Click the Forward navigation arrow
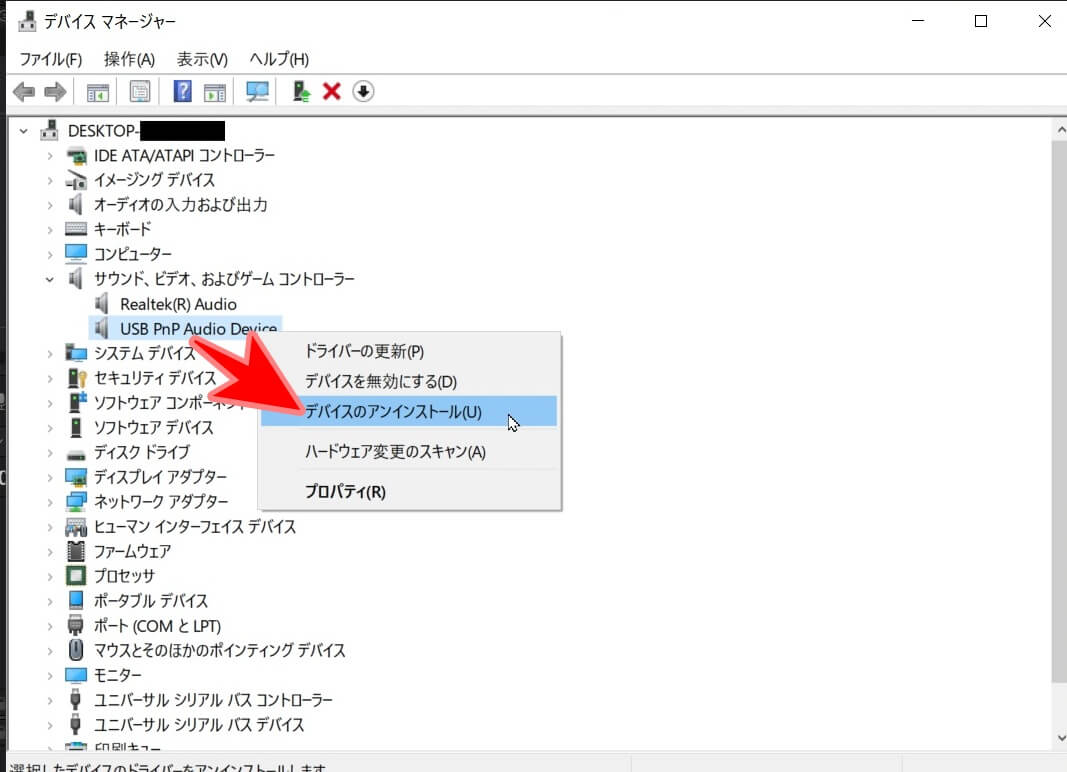1067x772 pixels. click(x=56, y=91)
